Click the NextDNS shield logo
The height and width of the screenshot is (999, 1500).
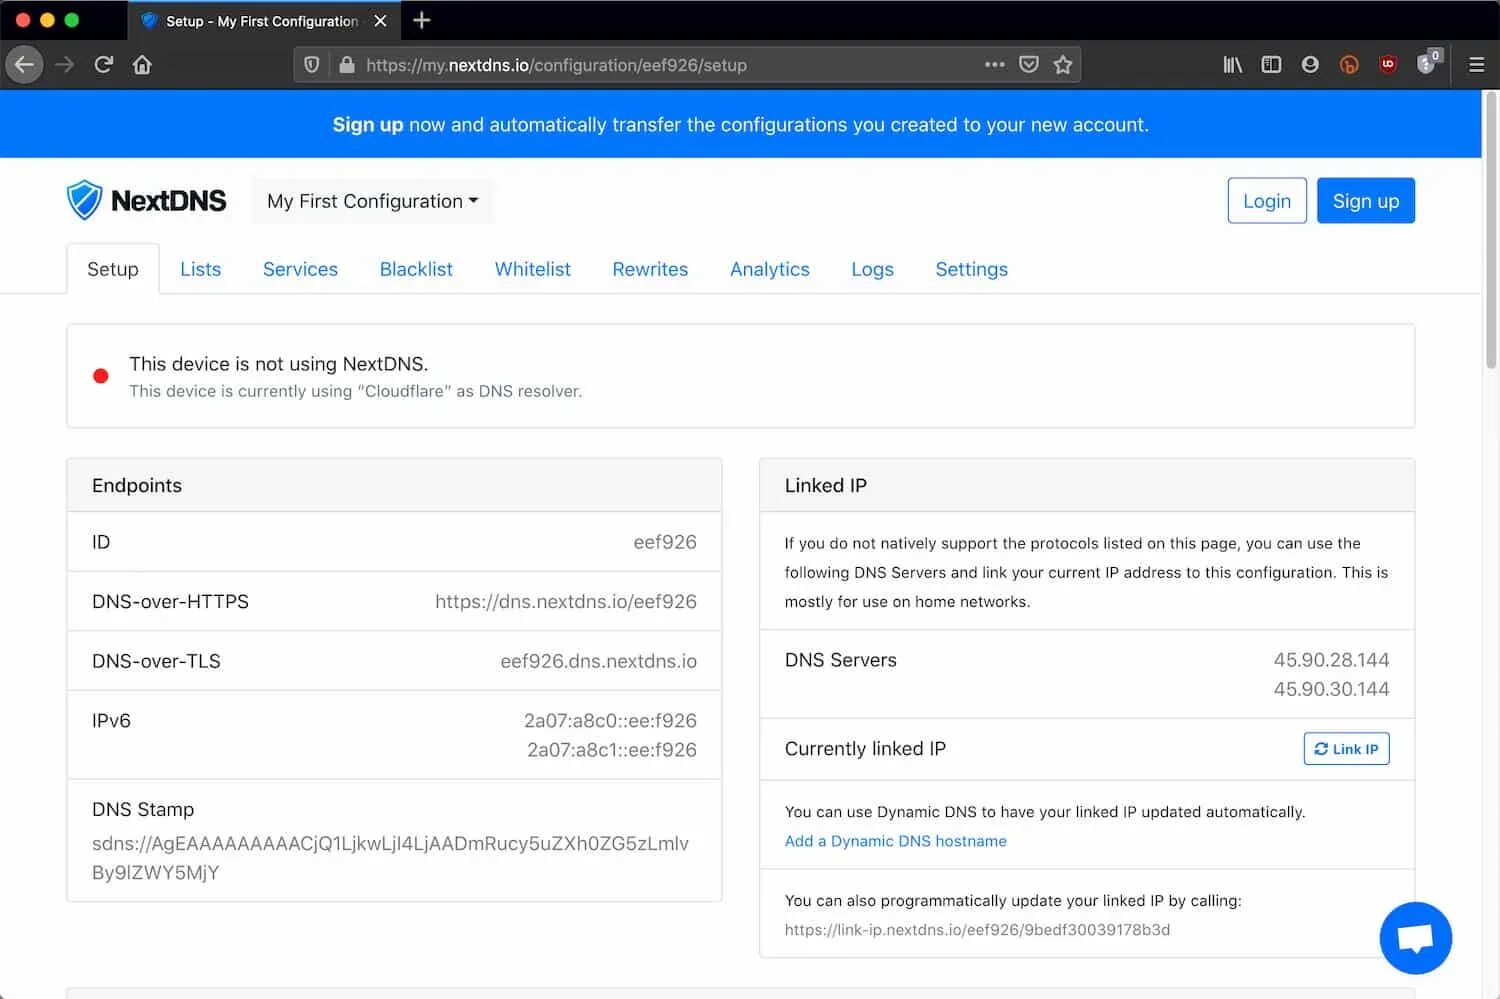pyautogui.click(x=84, y=200)
